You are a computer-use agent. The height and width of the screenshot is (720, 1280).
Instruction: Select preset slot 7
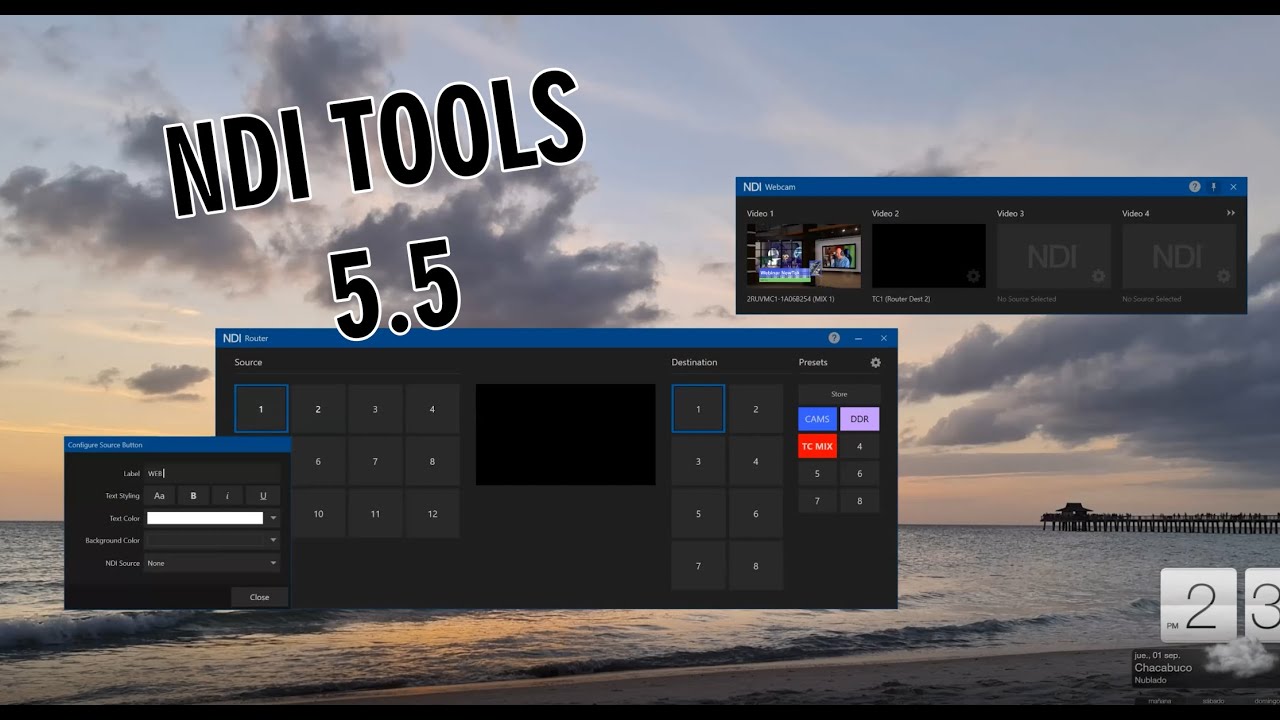point(817,501)
